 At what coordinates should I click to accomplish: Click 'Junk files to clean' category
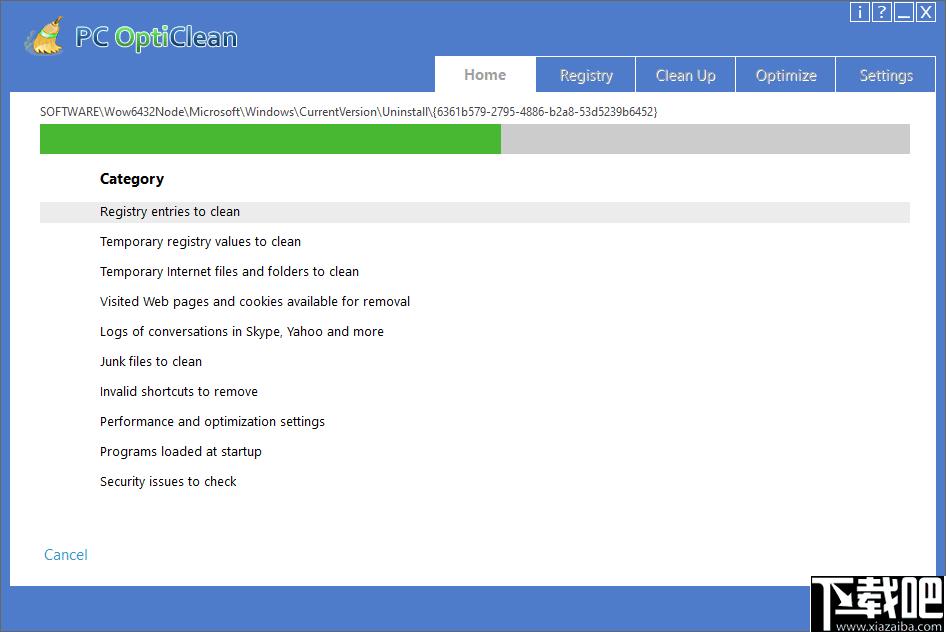coord(151,362)
